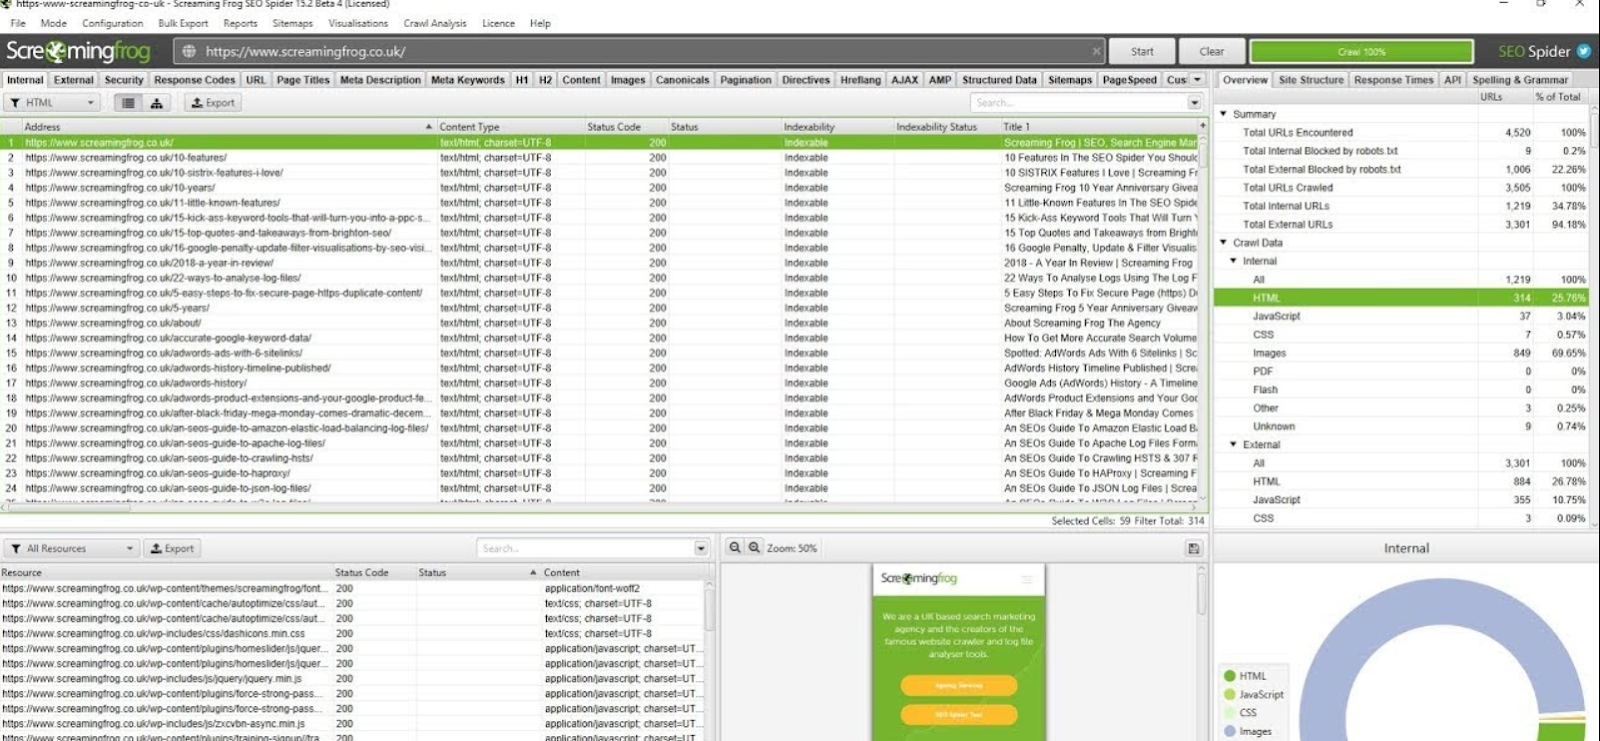1600x741 pixels.
Task: Select the JavaScript row under Internal
Action: click(x=1402, y=316)
